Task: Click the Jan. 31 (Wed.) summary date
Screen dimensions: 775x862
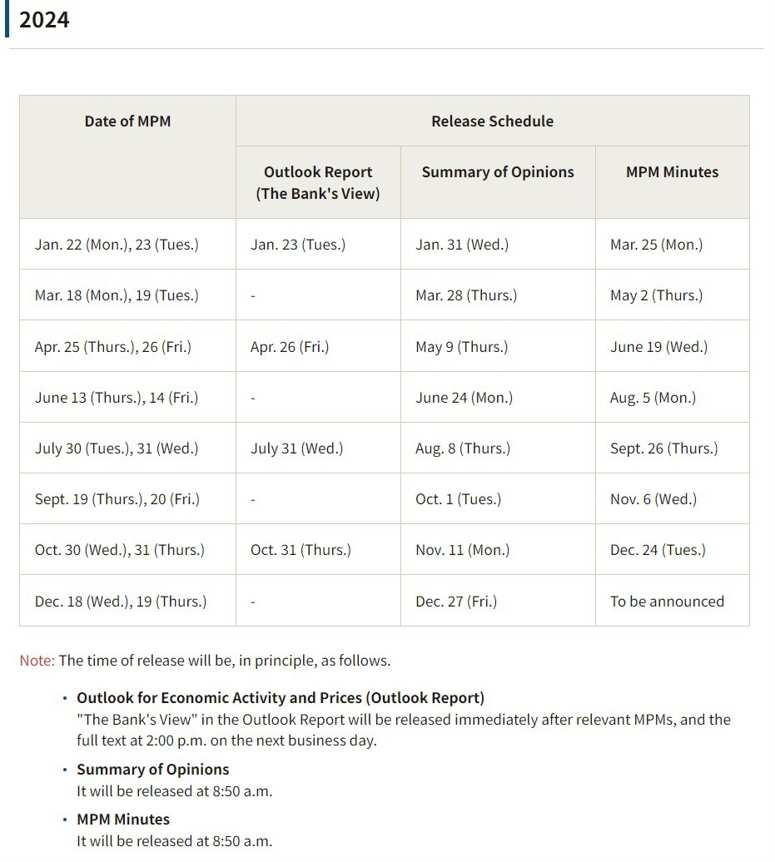Action: [x=462, y=244]
